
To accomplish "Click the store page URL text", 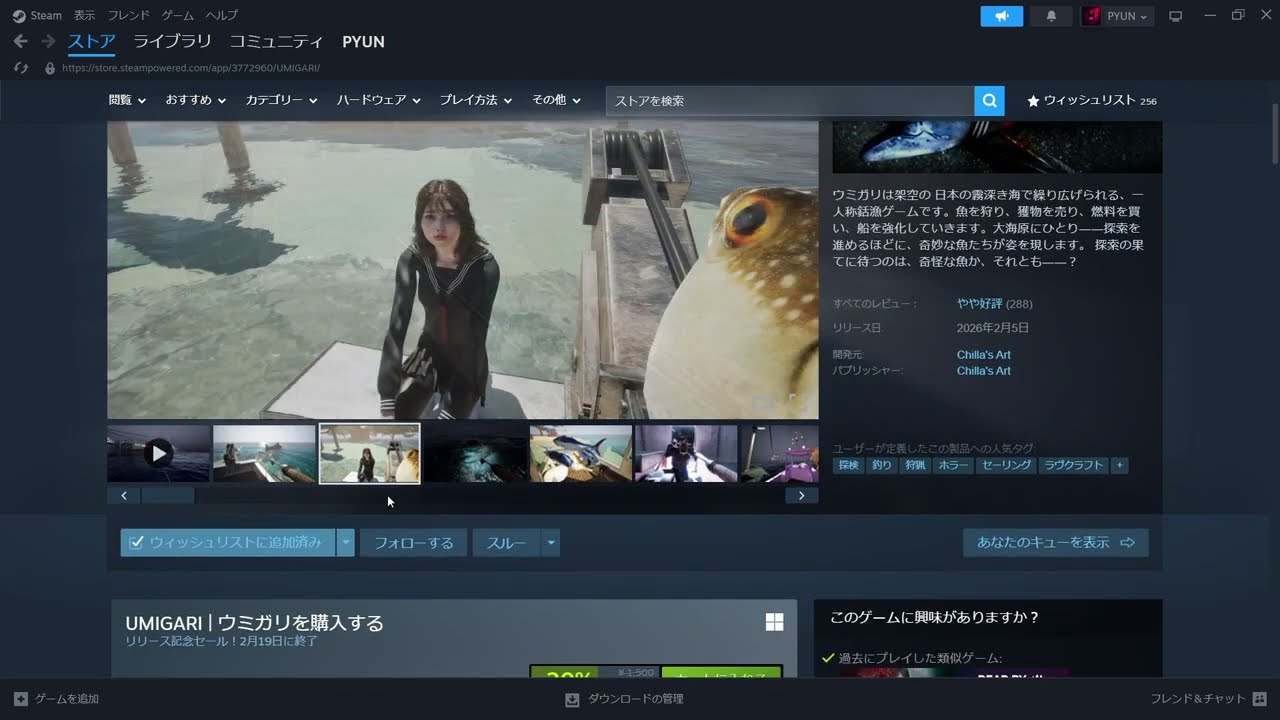I will pyautogui.click(x=191, y=68).
